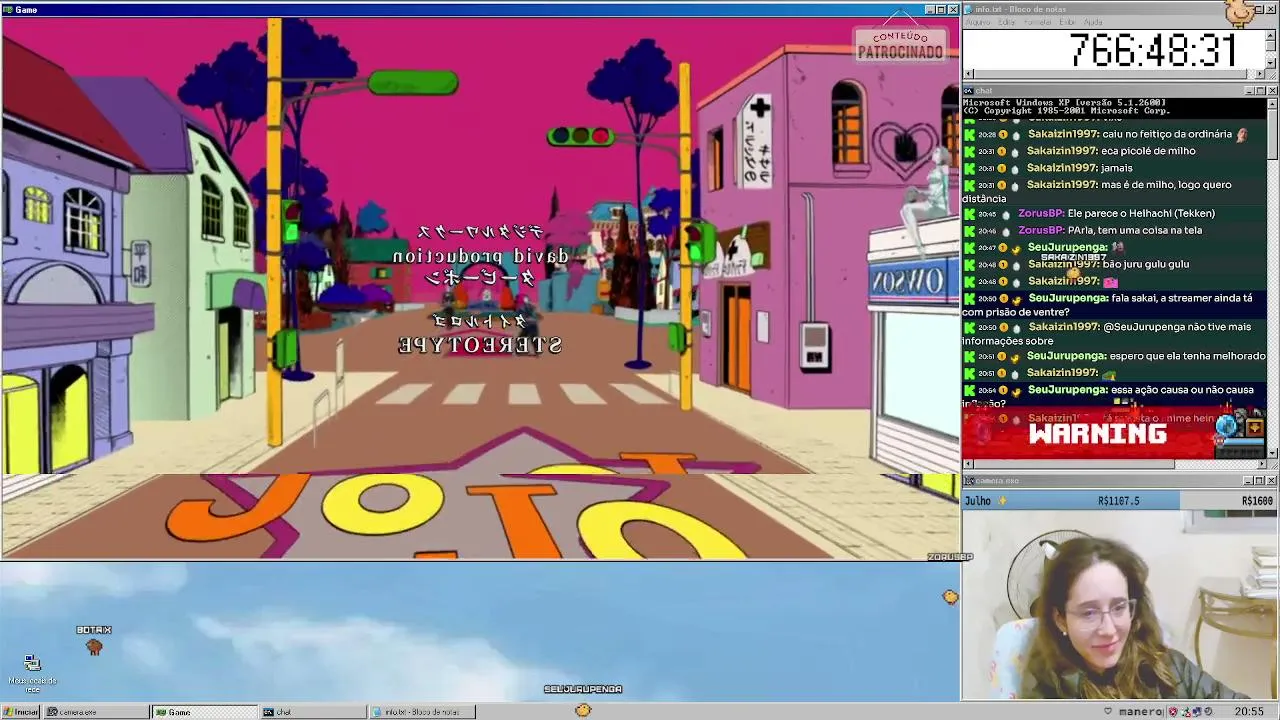Click the Conteúdo Patrocinado badge in Game window
Screen dimensions: 1280x720
click(x=900, y=45)
